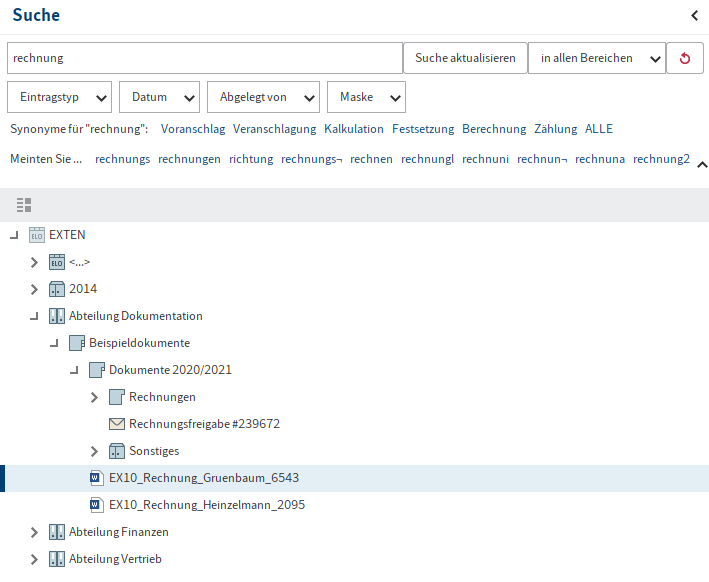The image size is (709, 582).
Task: Choose the 'rechnungen' suggestion
Action: (189, 159)
